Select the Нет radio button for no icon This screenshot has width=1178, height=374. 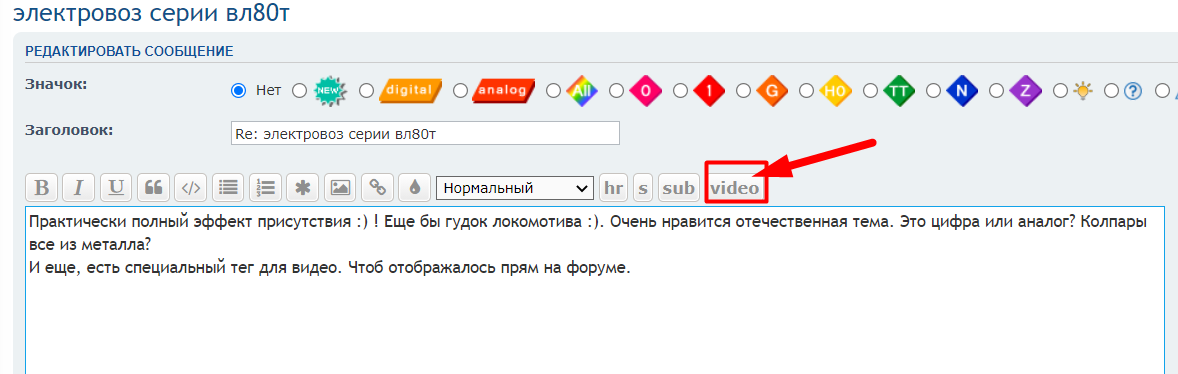[239, 91]
